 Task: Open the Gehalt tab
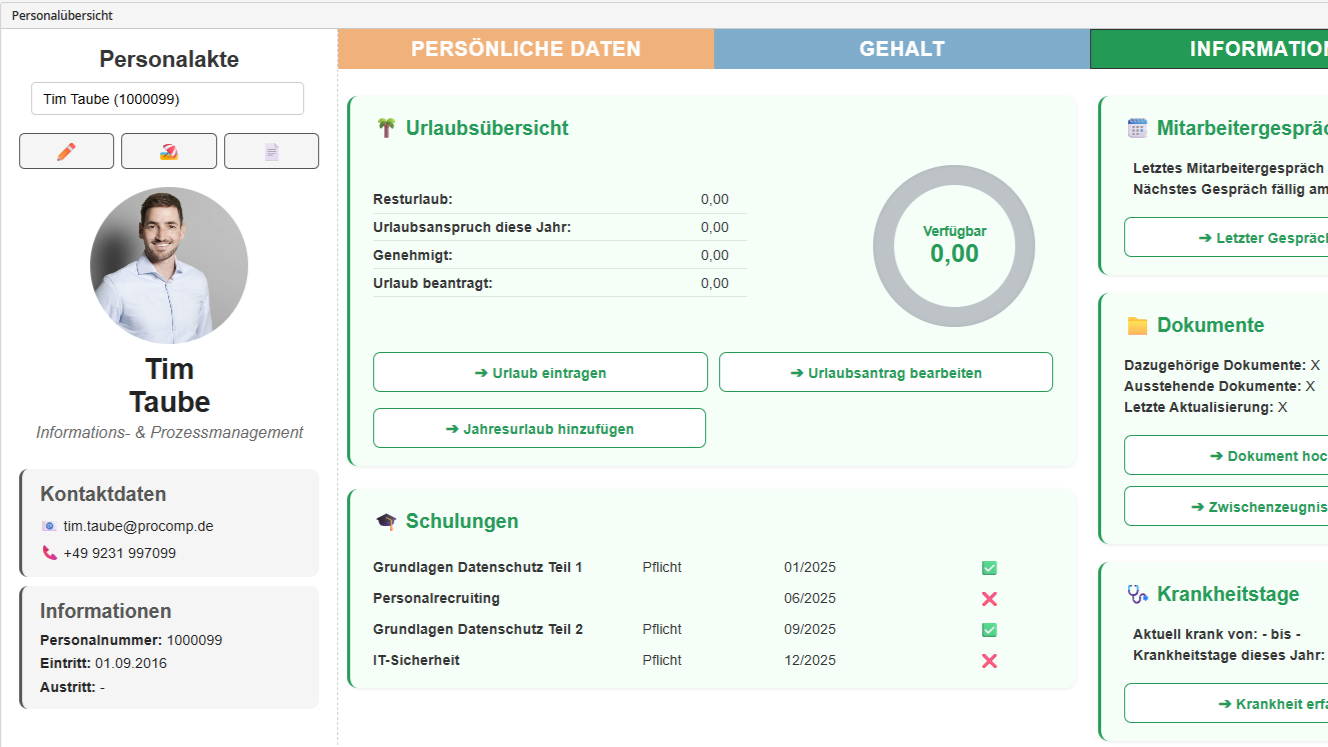pyautogui.click(x=902, y=49)
